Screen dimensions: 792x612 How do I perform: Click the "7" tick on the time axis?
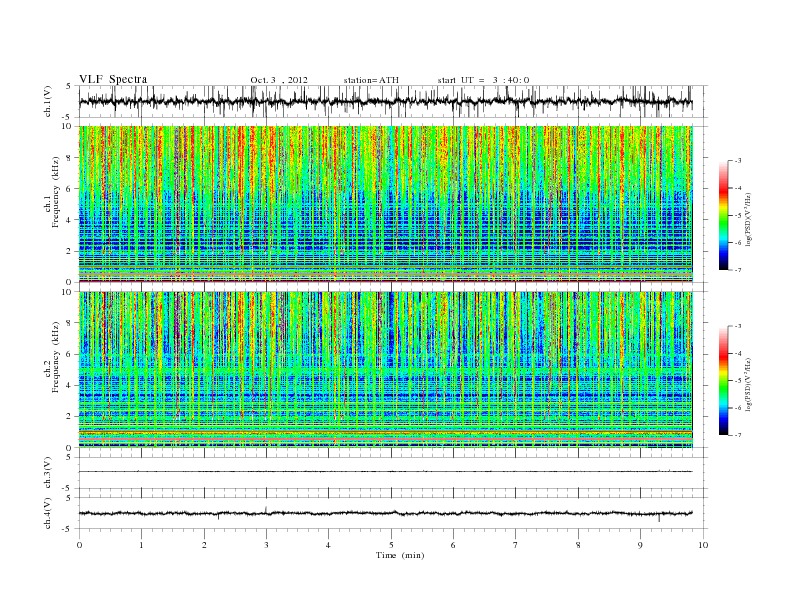pyautogui.click(x=516, y=545)
